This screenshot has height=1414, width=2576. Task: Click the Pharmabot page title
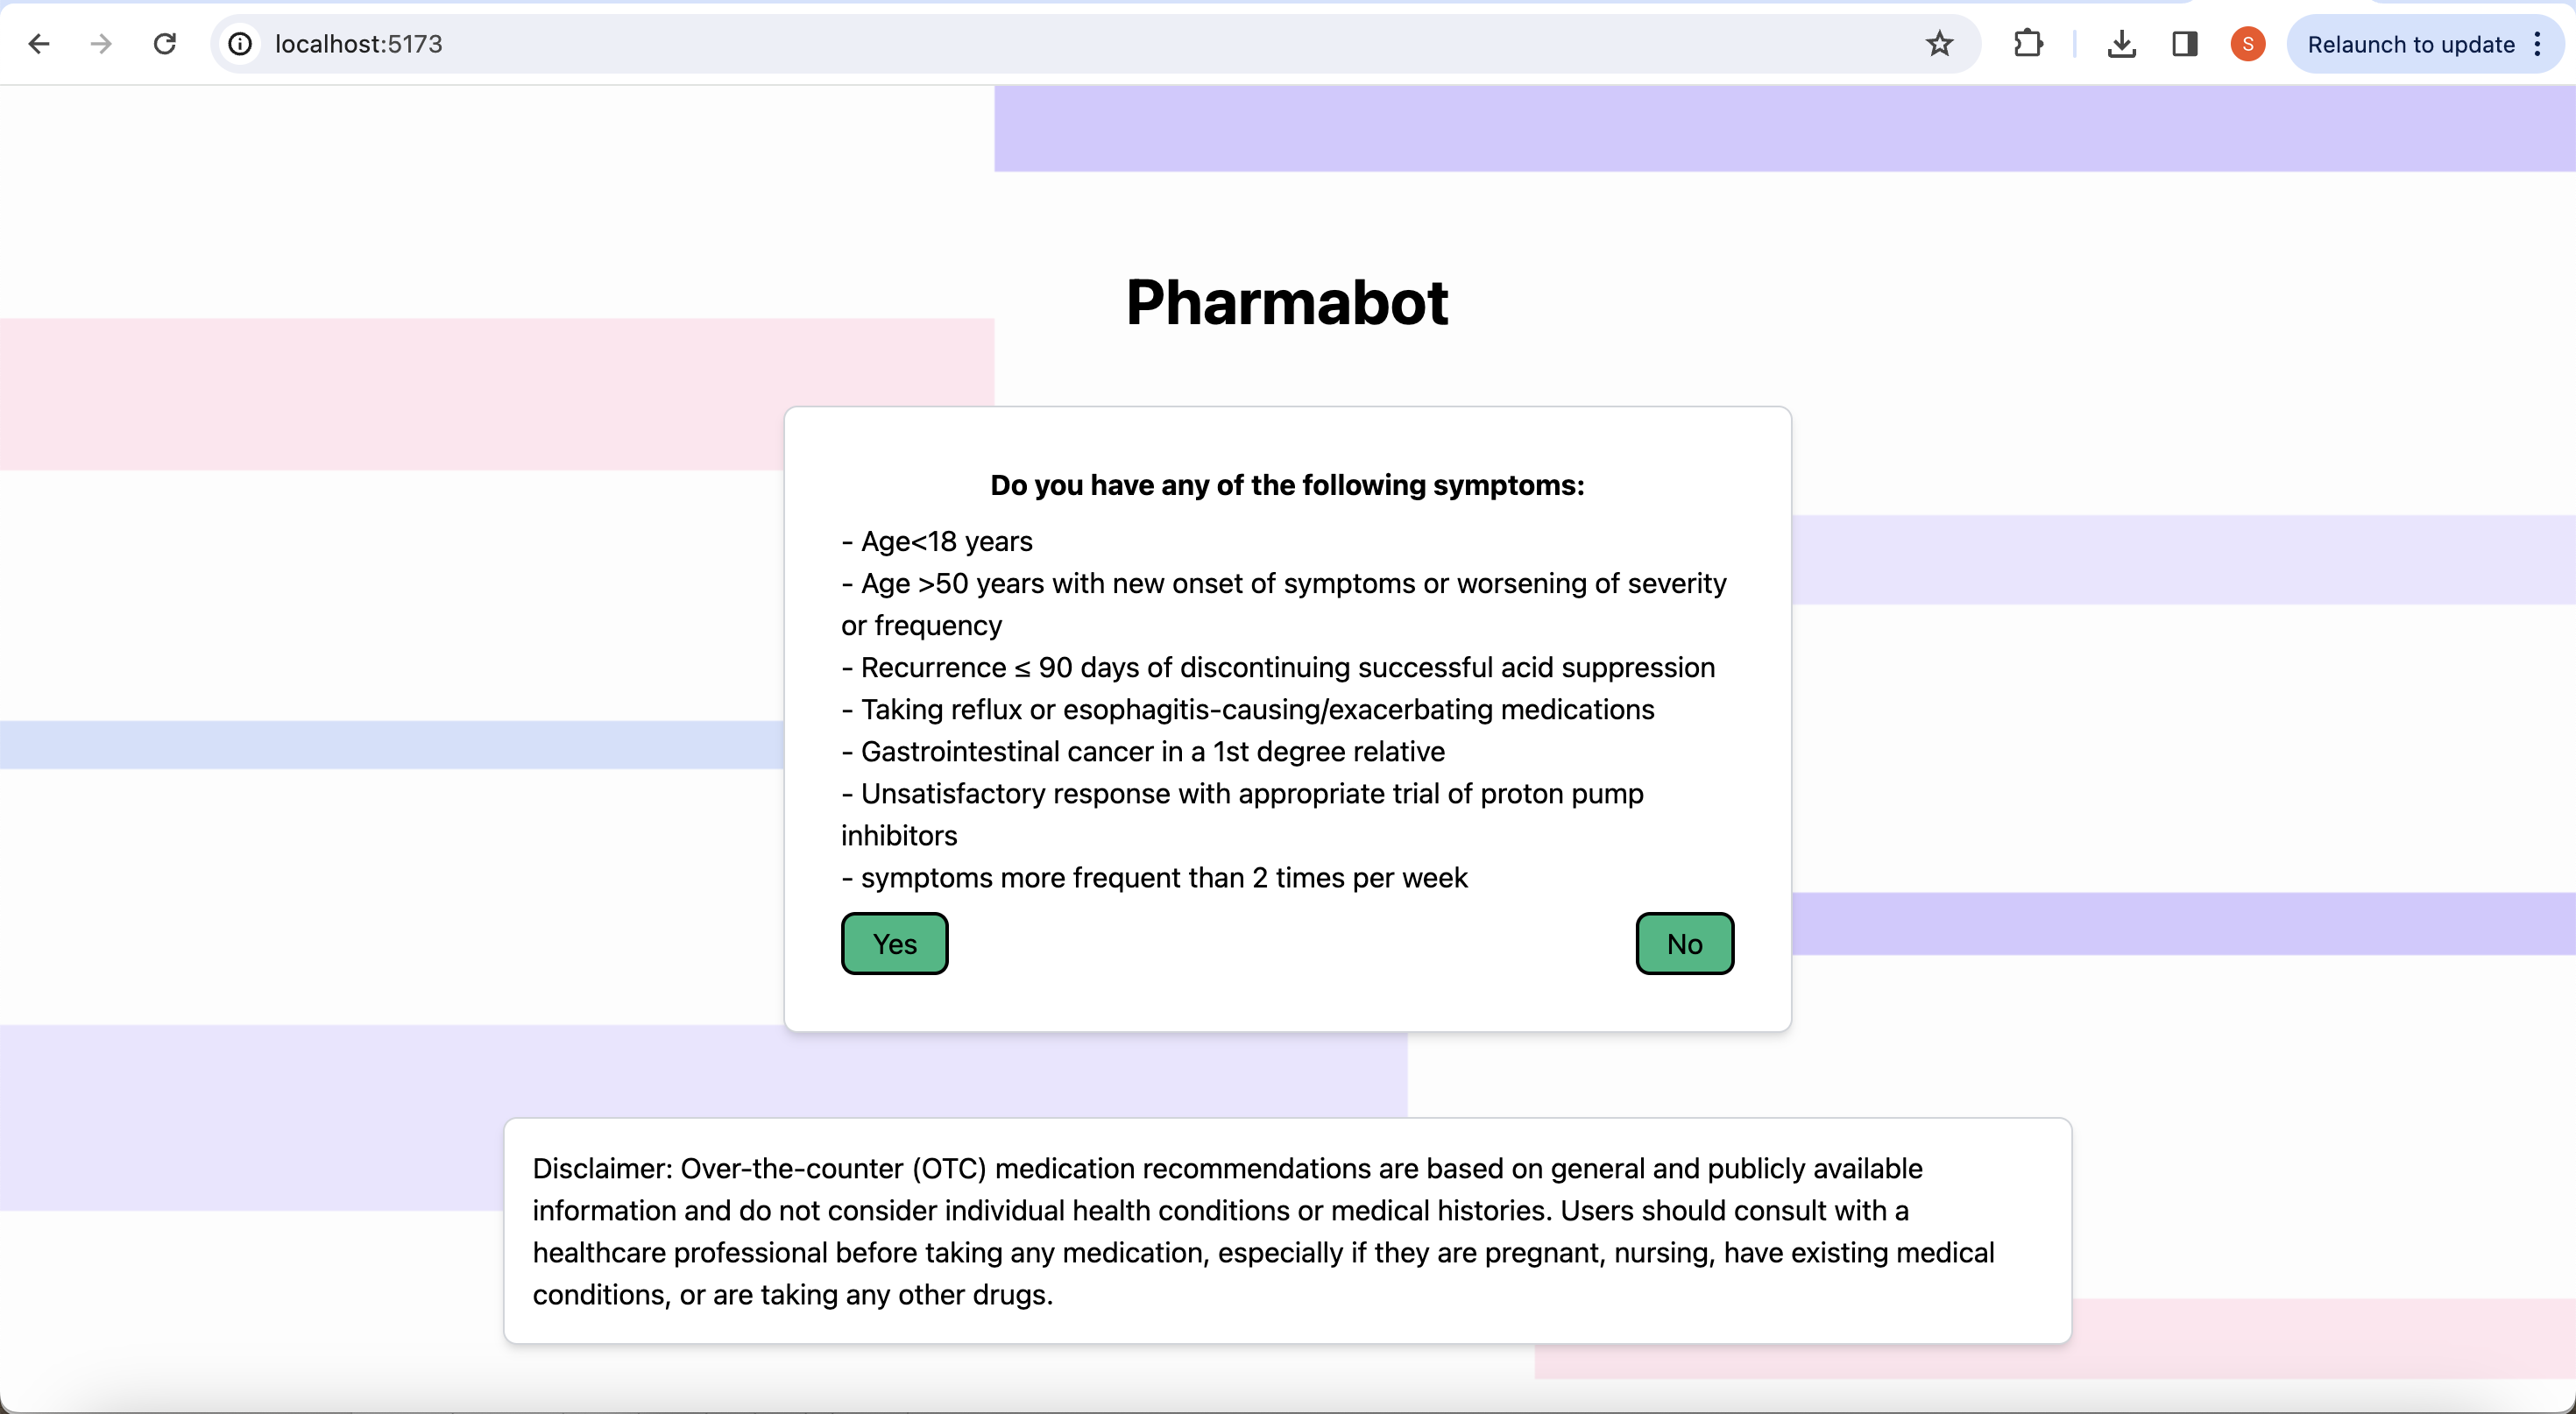tap(1286, 302)
